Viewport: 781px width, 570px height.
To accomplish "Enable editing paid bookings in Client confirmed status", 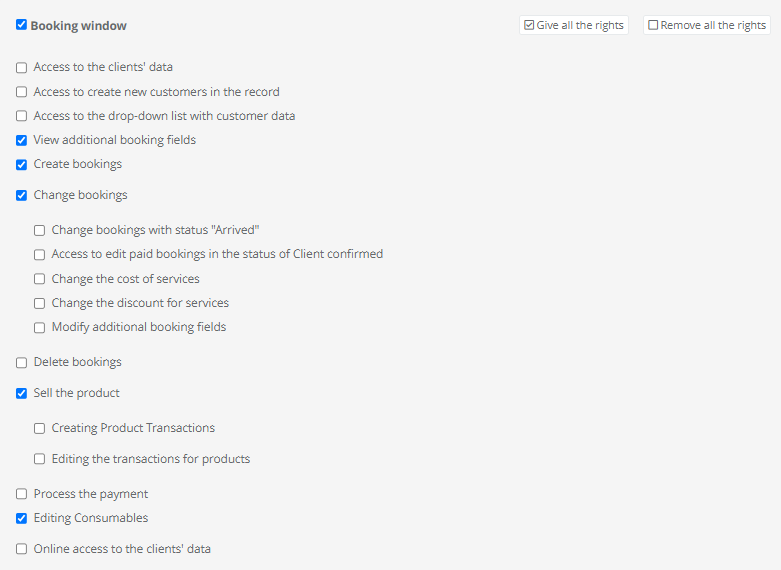I will pyautogui.click(x=40, y=254).
